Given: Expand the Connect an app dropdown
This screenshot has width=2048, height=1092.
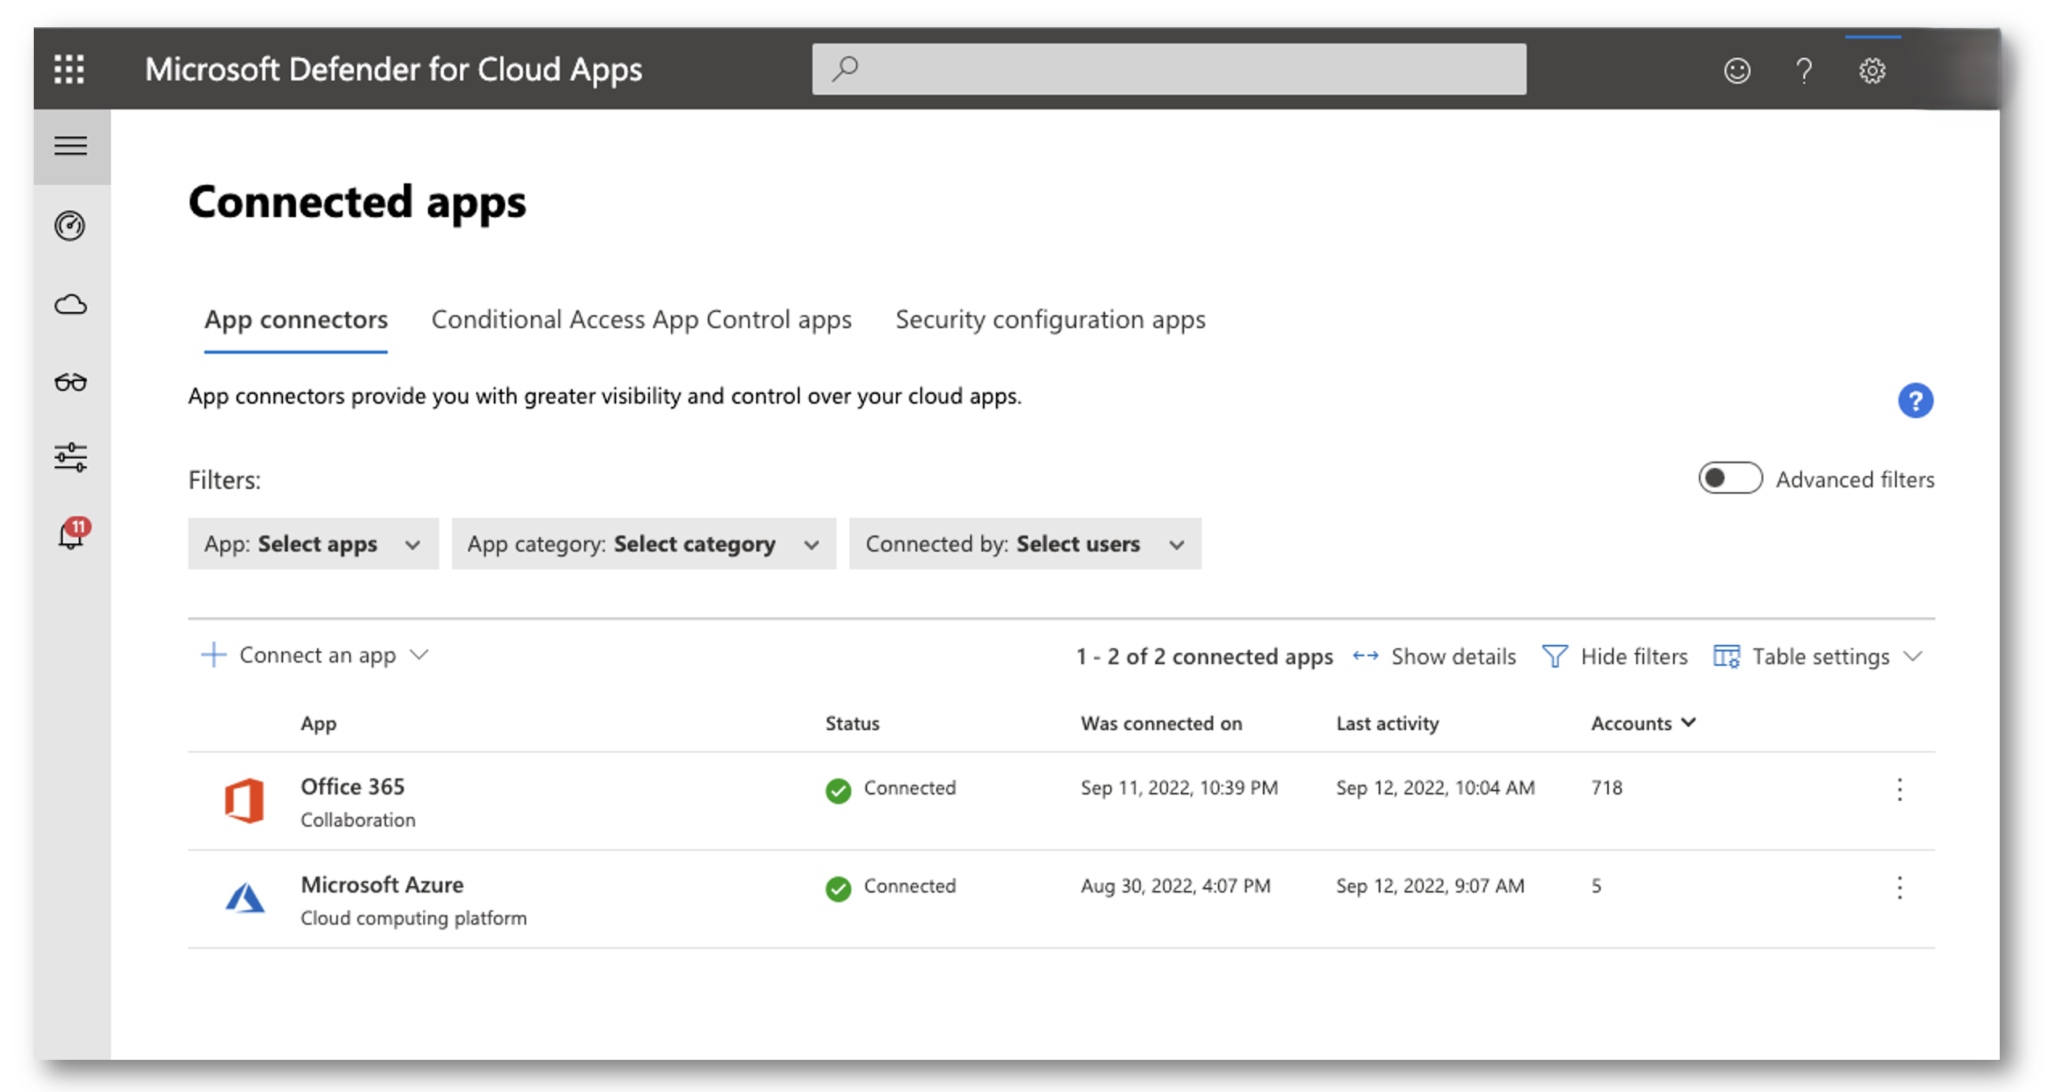Looking at the screenshot, I should click(x=315, y=655).
